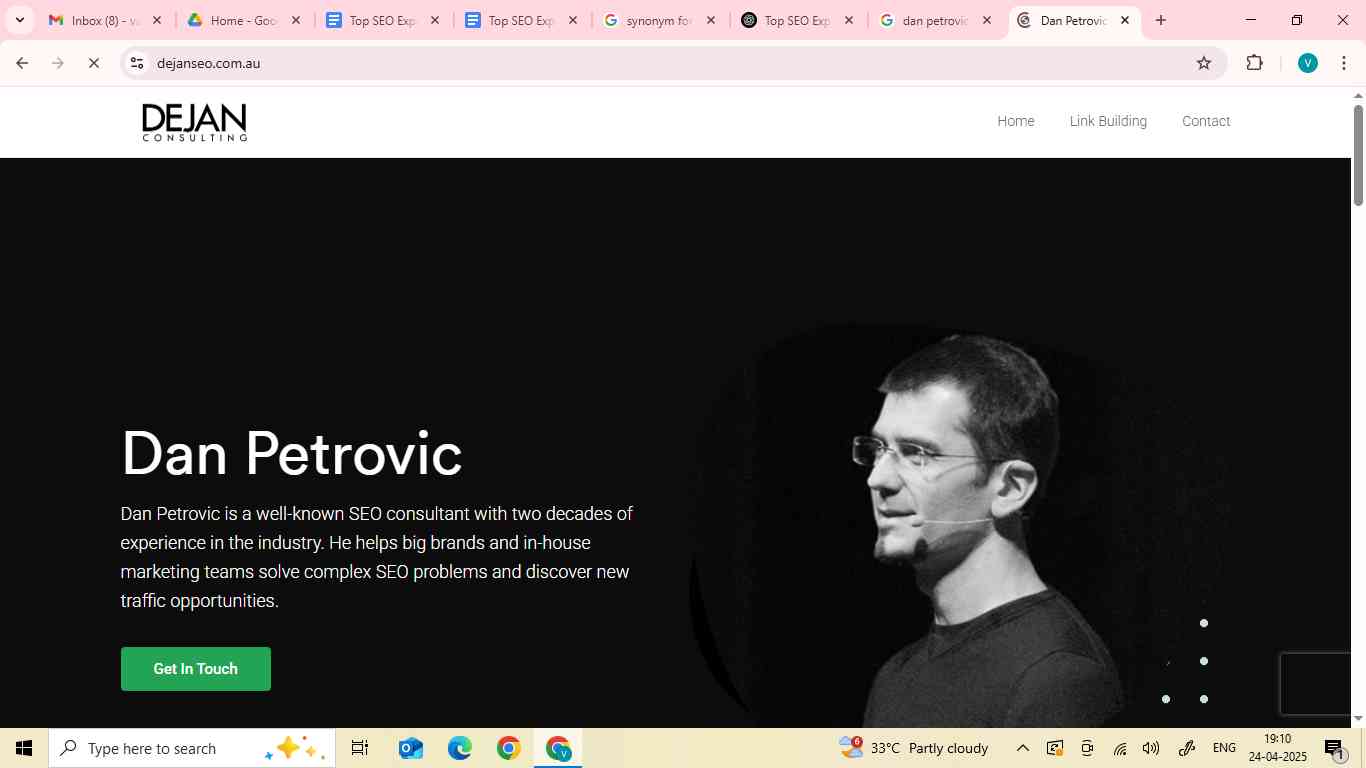Launch Microsoft Edge from the taskbar

[459, 747]
